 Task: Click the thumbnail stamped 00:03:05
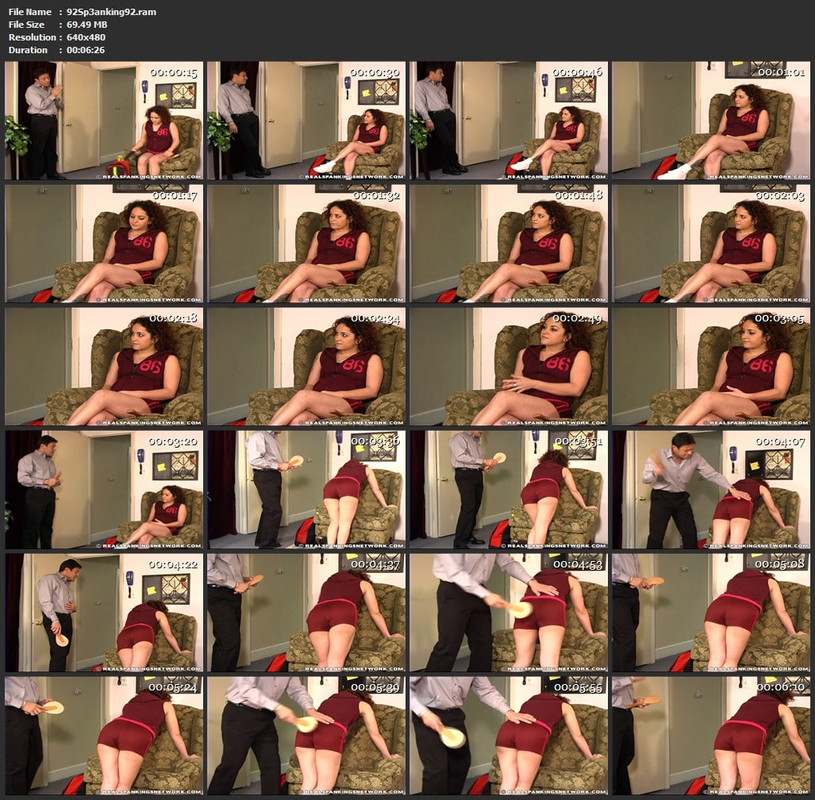tap(711, 366)
